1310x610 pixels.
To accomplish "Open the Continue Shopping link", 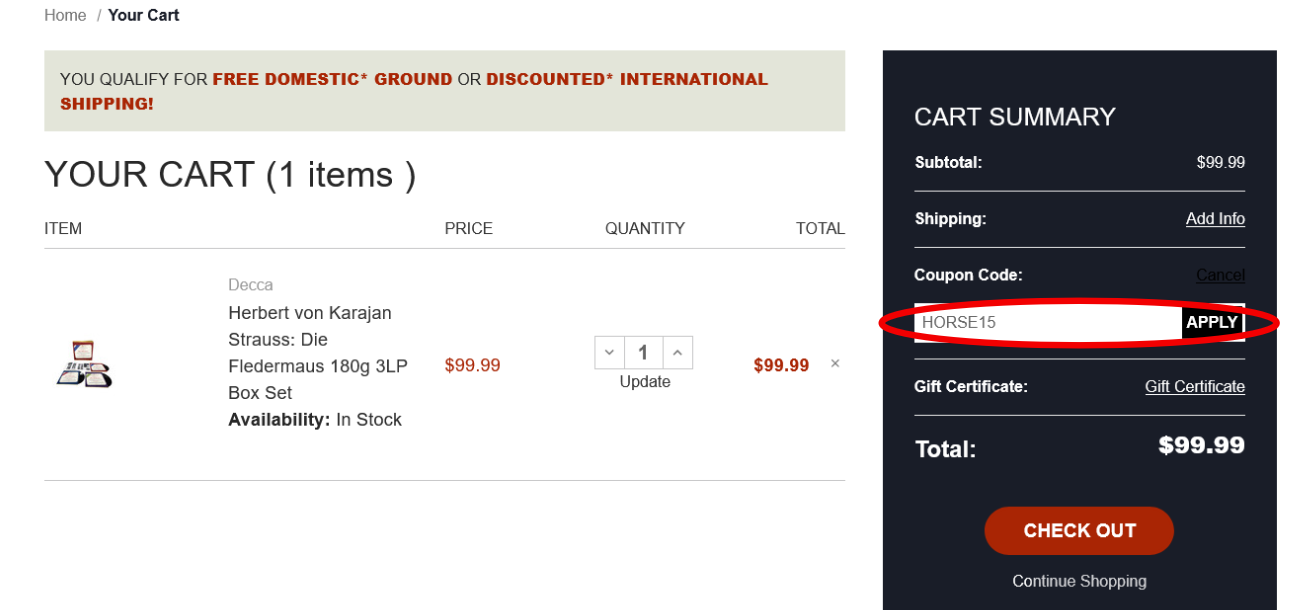I will coord(1079,581).
